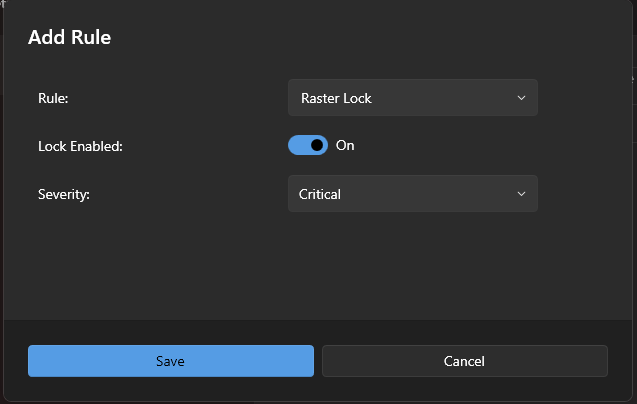
Task: Click the Rule: field label
Action: (54, 98)
